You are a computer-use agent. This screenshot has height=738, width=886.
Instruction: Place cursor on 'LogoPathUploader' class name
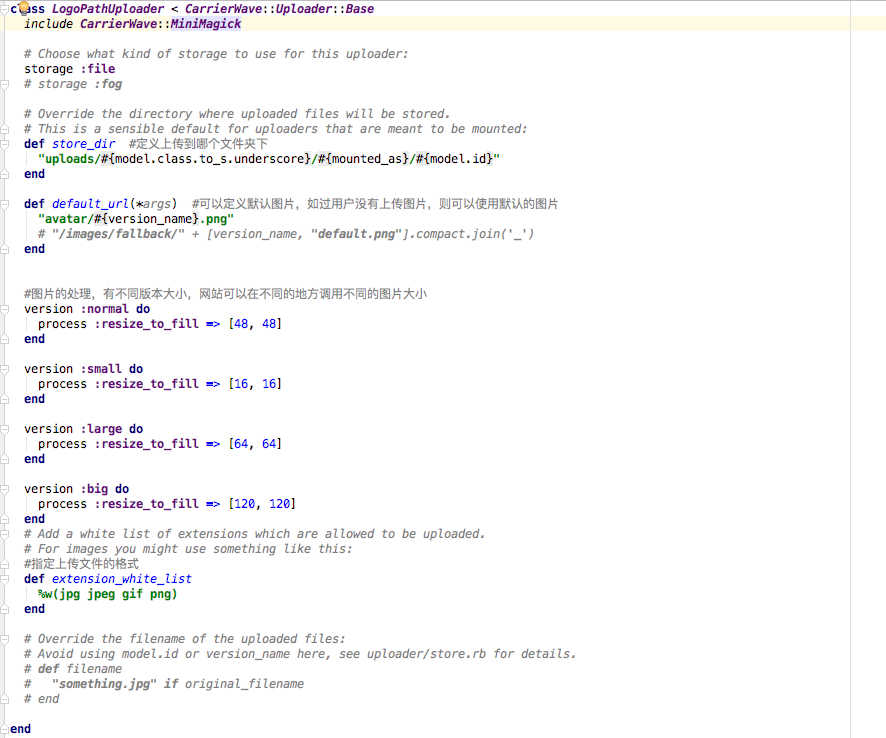pyautogui.click(x=108, y=9)
